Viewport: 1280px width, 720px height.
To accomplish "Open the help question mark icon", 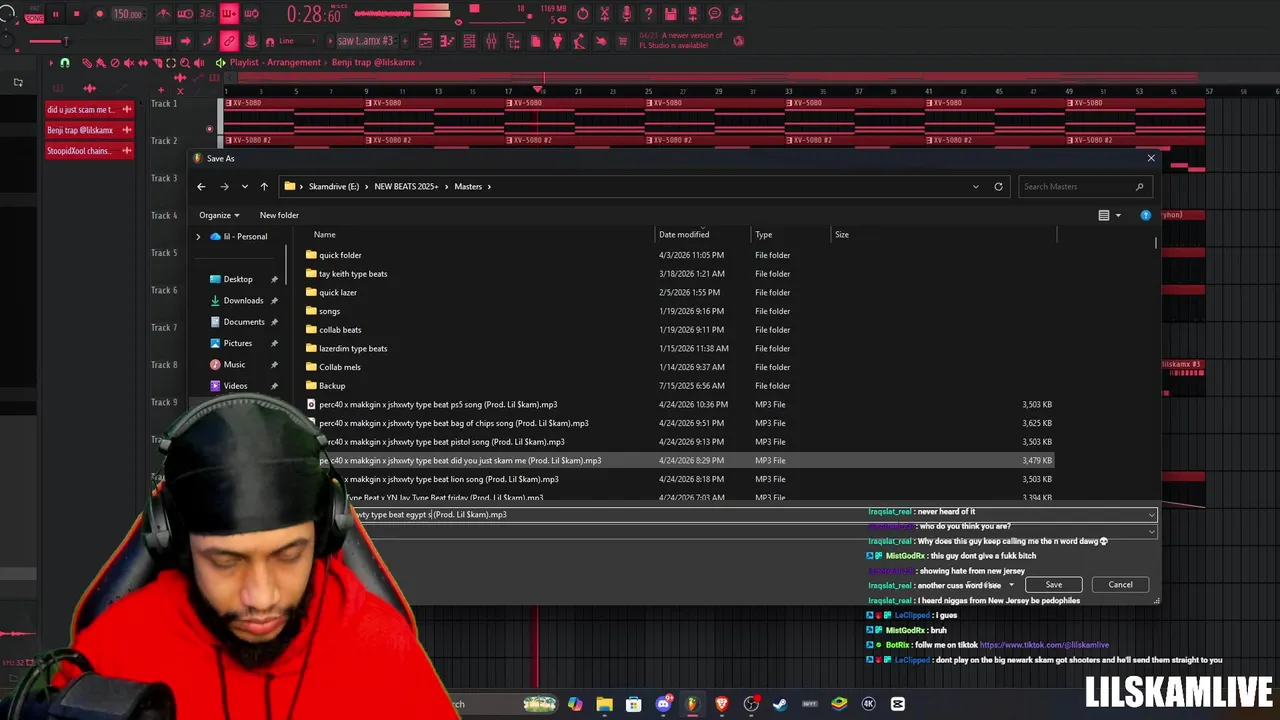I will (x=649, y=14).
